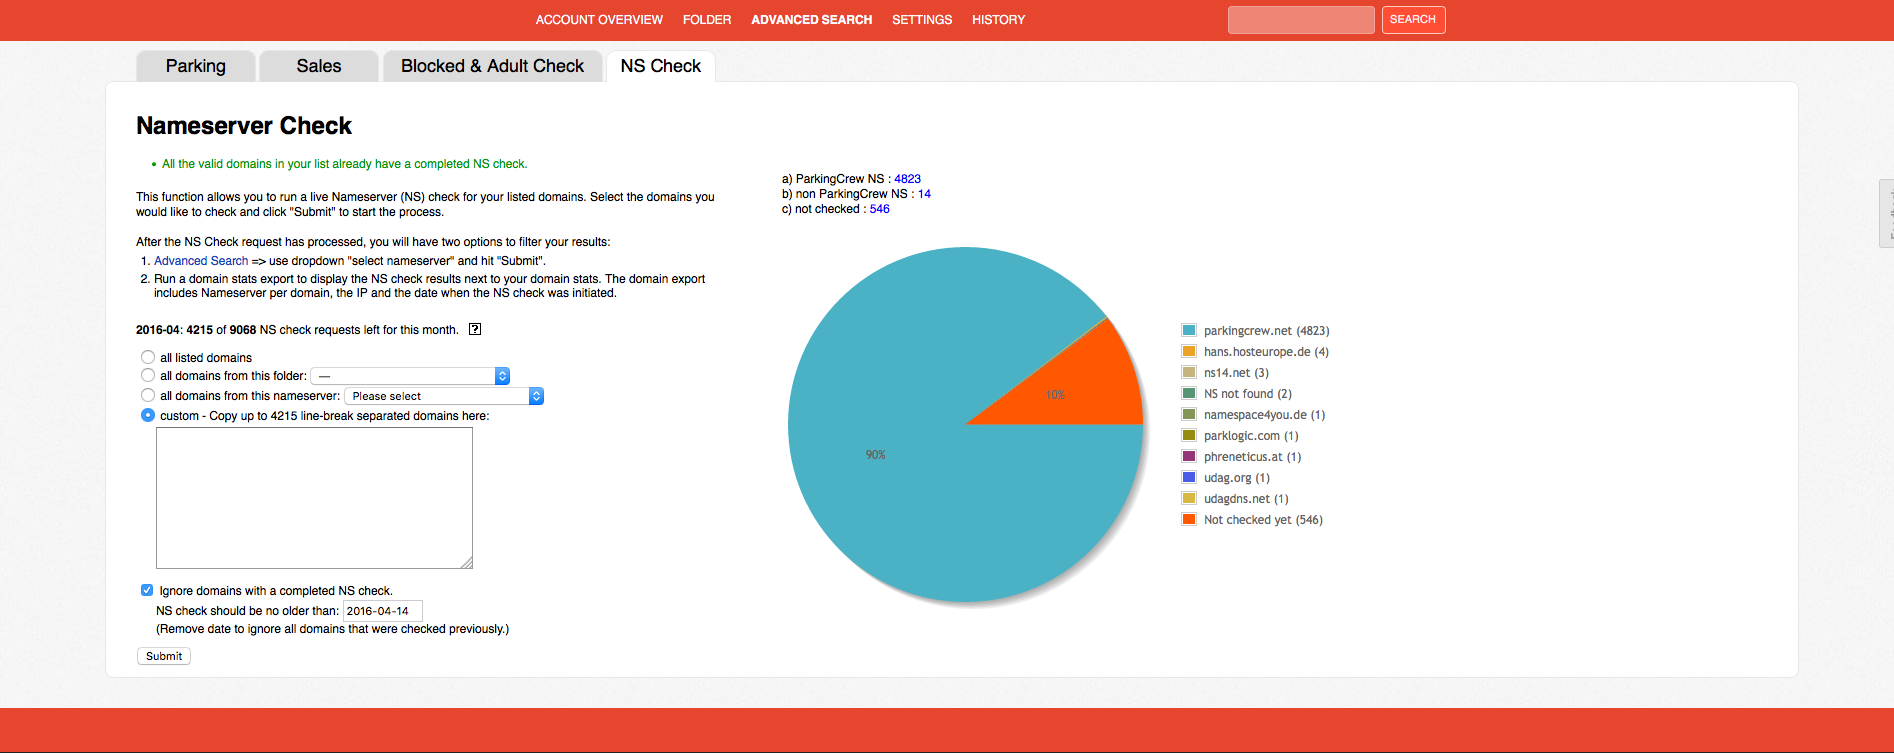Image resolution: width=1894 pixels, height=753 pixels.
Task: Open the folder selection dropdown
Action: click(x=410, y=376)
